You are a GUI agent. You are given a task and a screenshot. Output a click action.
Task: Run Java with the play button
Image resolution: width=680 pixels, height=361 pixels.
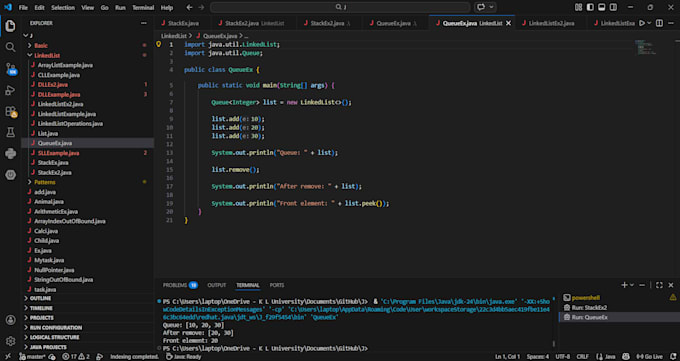point(642,23)
